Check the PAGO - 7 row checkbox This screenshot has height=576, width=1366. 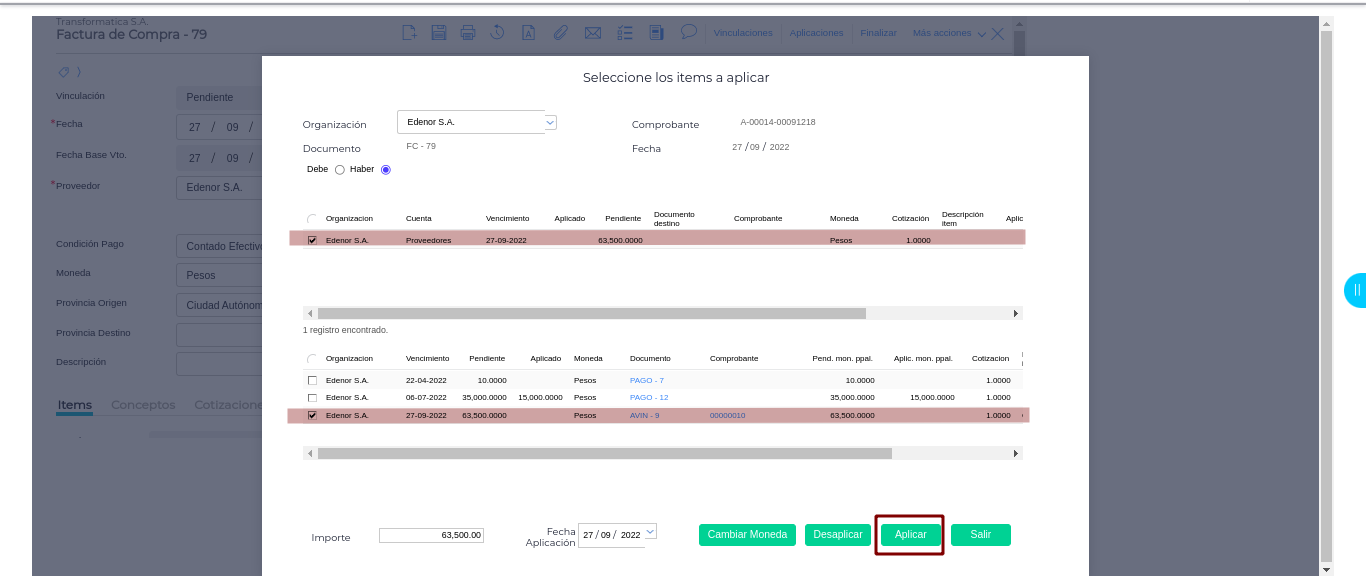tap(312, 381)
